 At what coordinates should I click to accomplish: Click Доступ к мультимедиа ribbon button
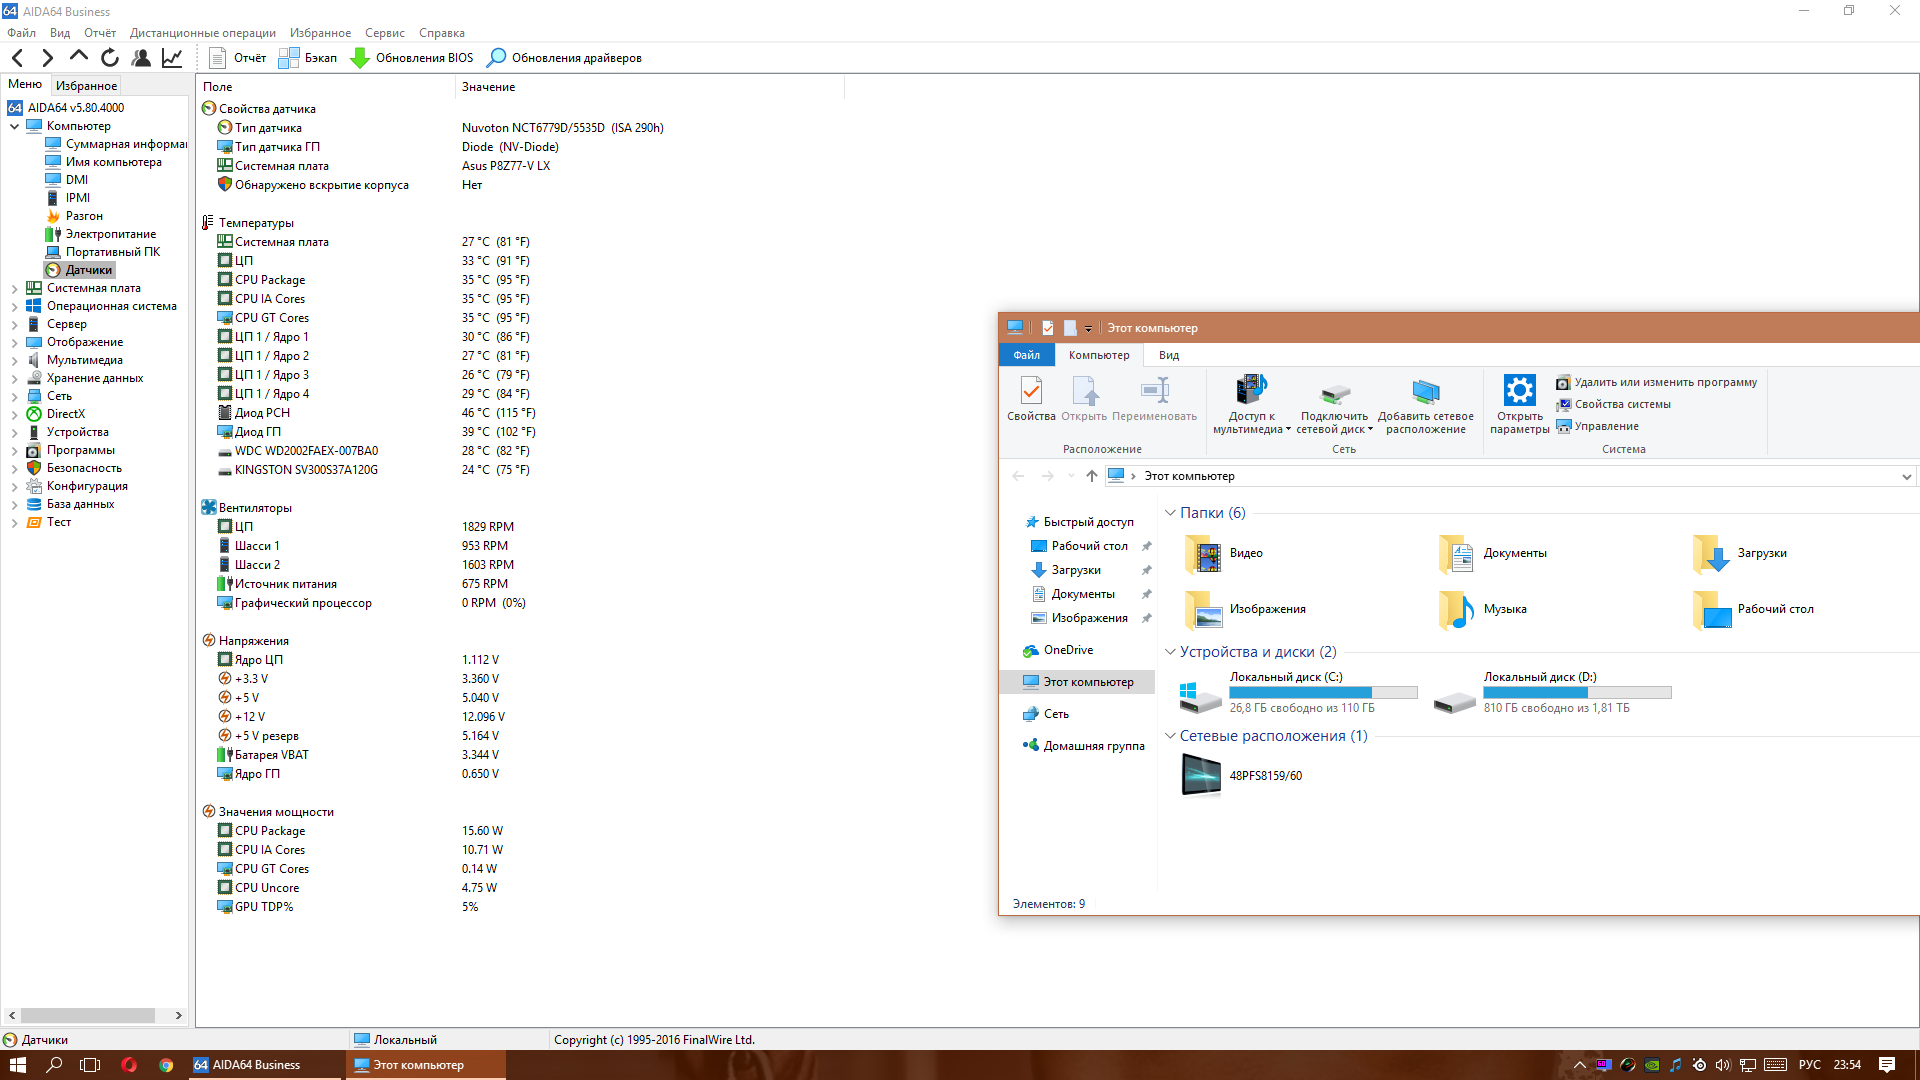(1252, 404)
